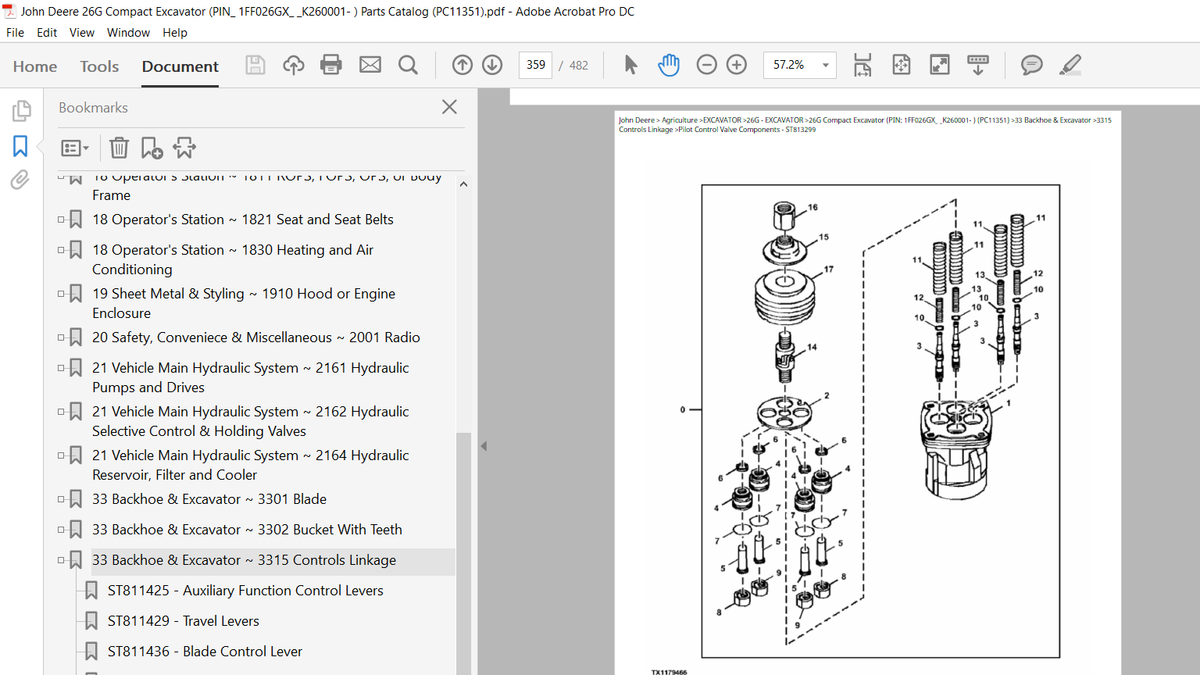Viewport: 1200px width, 675px height.
Task: Expand the 2001 Radio bookmark
Action: point(62,338)
